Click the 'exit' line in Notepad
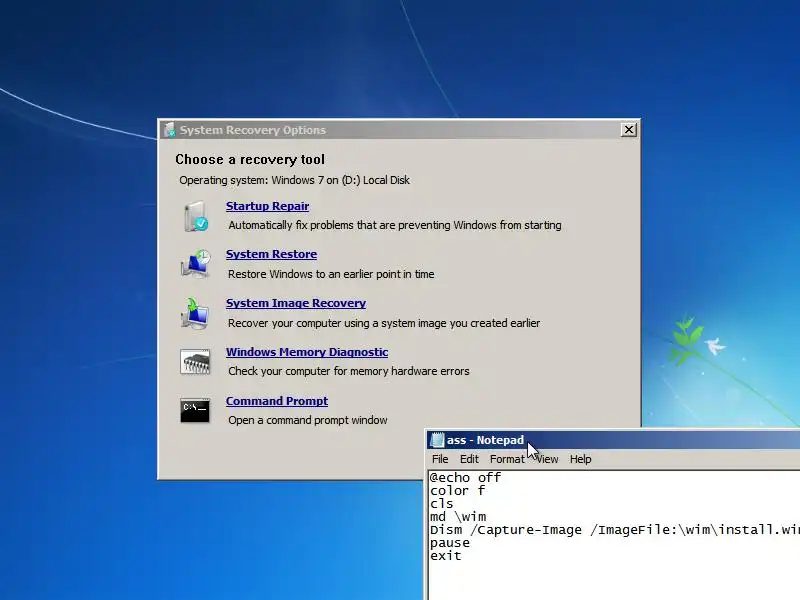This screenshot has width=800, height=600. [x=445, y=556]
